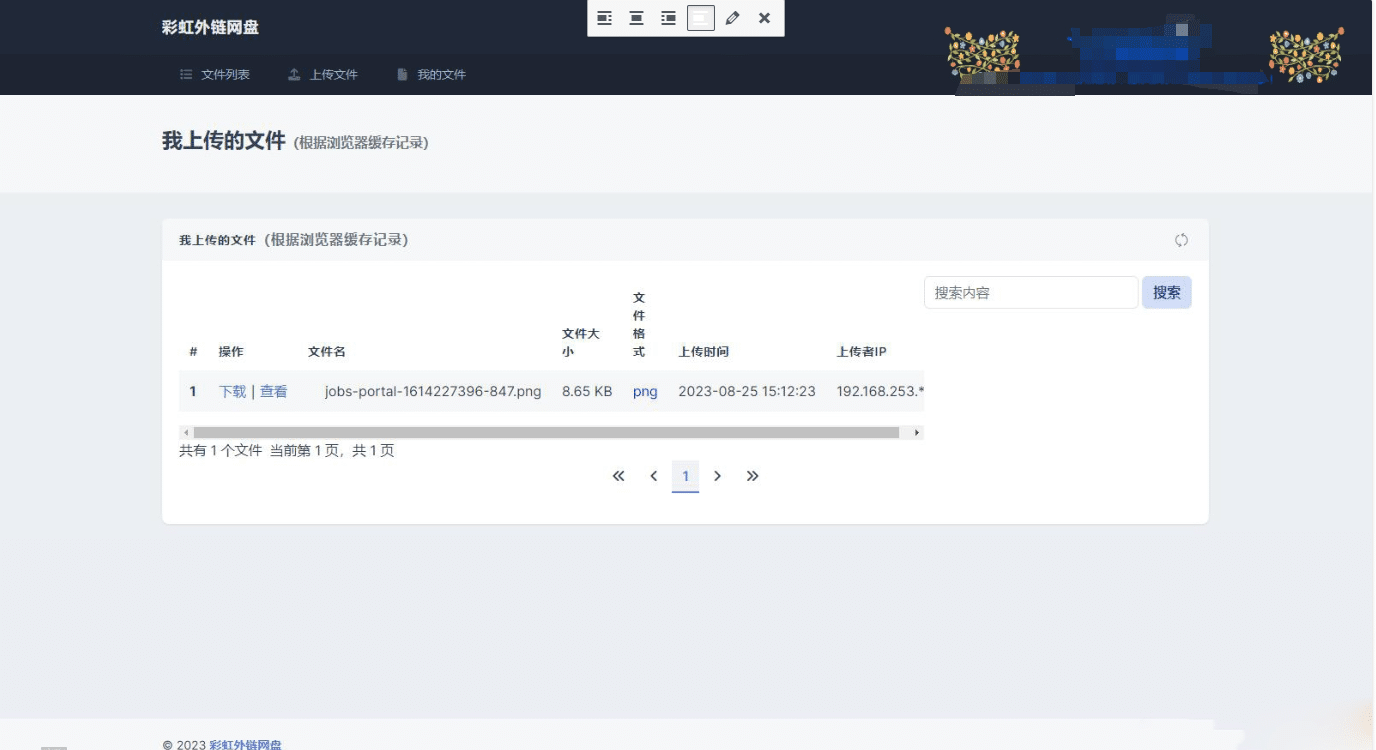Open 我的文件 navigation item
1376x750 pixels.
click(x=431, y=75)
